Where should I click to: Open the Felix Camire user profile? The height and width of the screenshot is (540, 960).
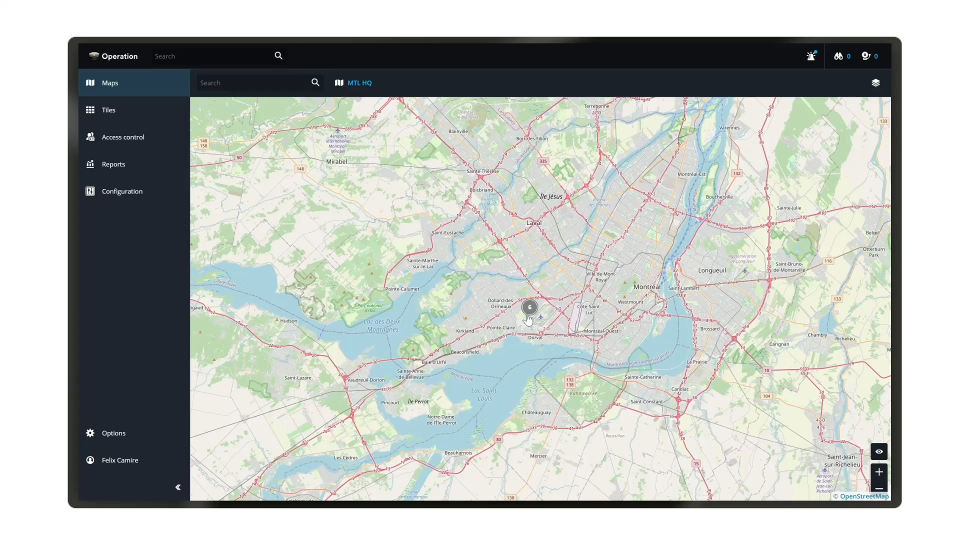click(134, 460)
